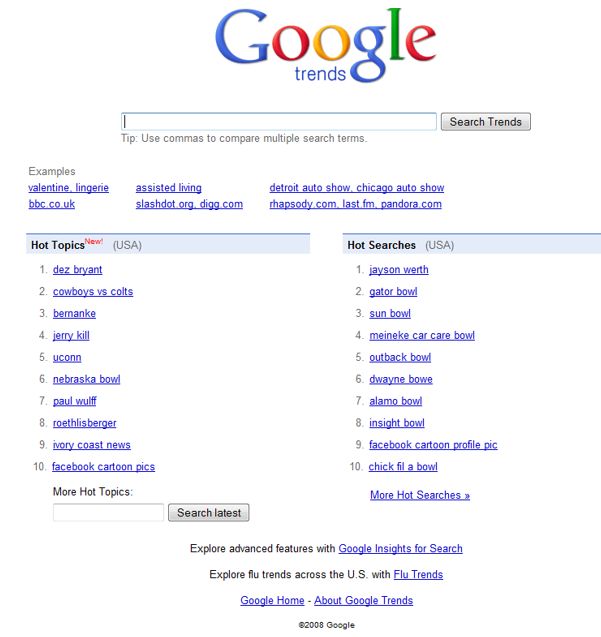Screen dimensions: 601x637
Task: Open facebook cartoon profile pic search
Action: coord(433,445)
